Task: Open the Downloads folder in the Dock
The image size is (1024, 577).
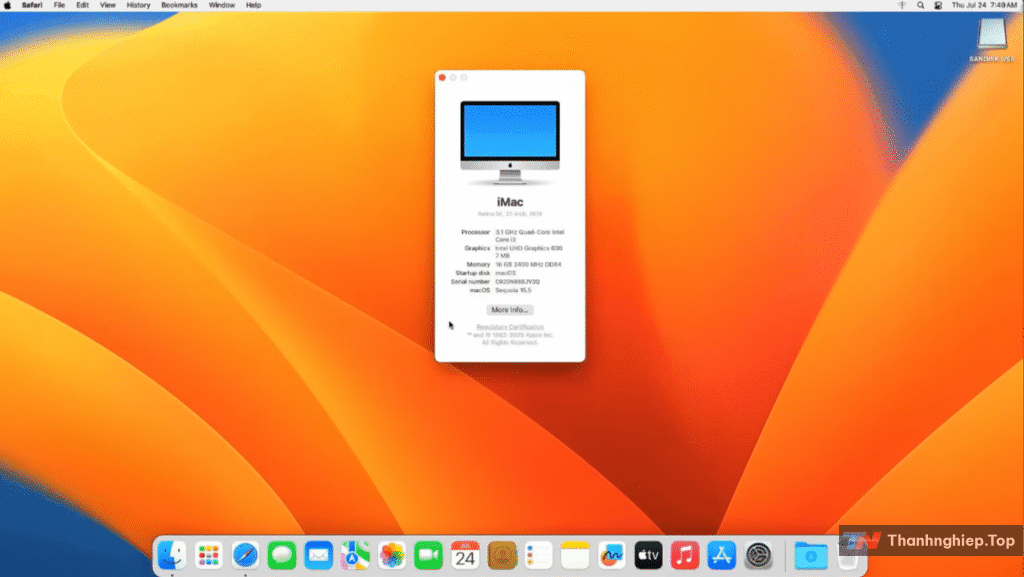Action: click(x=810, y=555)
